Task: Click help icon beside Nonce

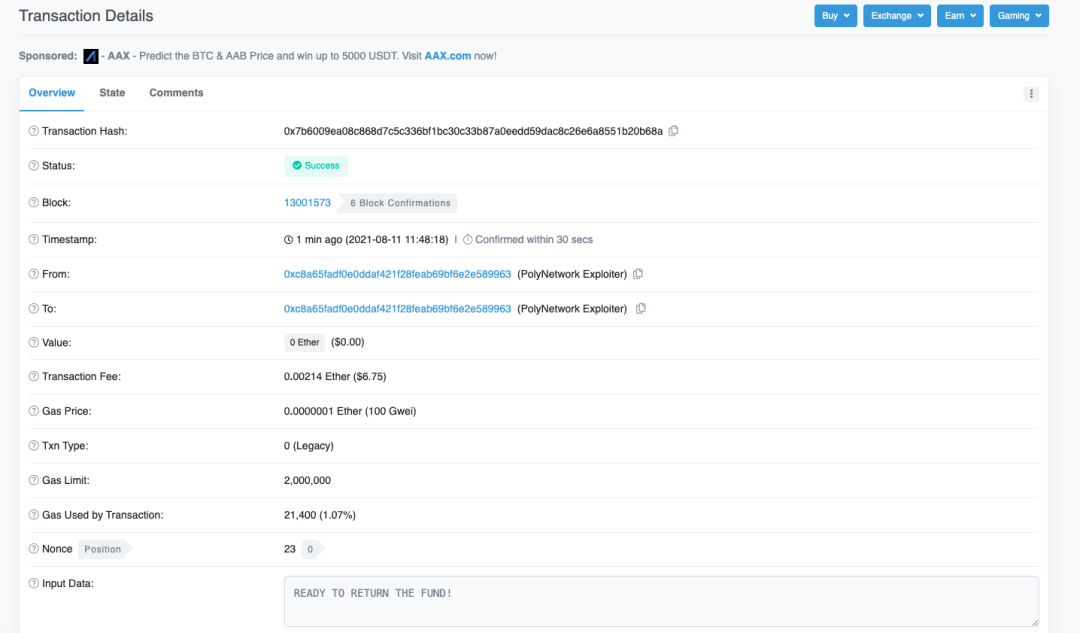Action: coord(33,549)
